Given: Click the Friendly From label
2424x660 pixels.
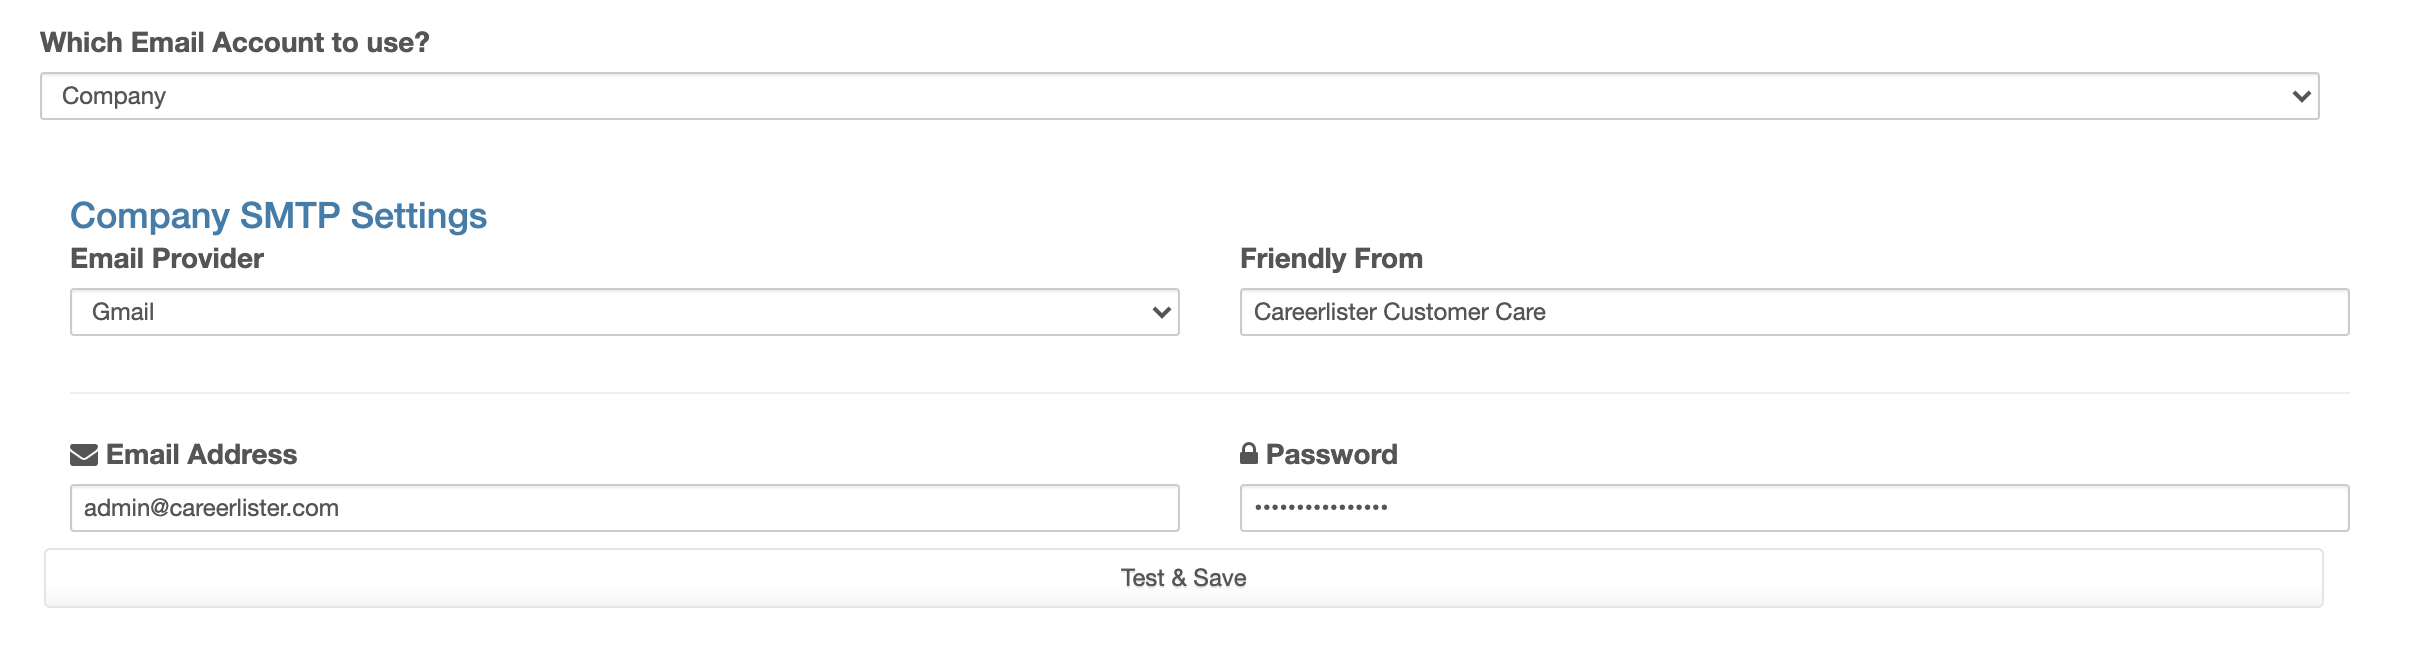Looking at the screenshot, I should point(1331,259).
